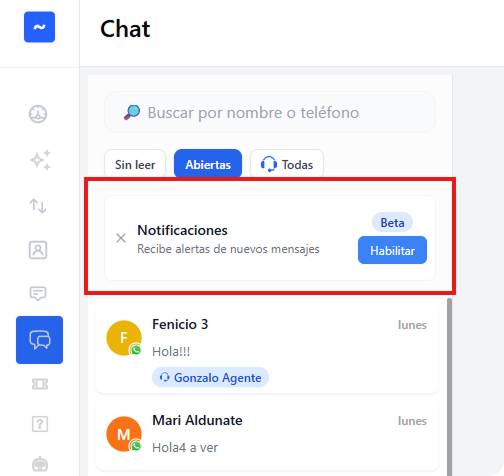The image size is (504, 476).
Task: Open the up-down arrows icon in sidebar
Action: 38,206
